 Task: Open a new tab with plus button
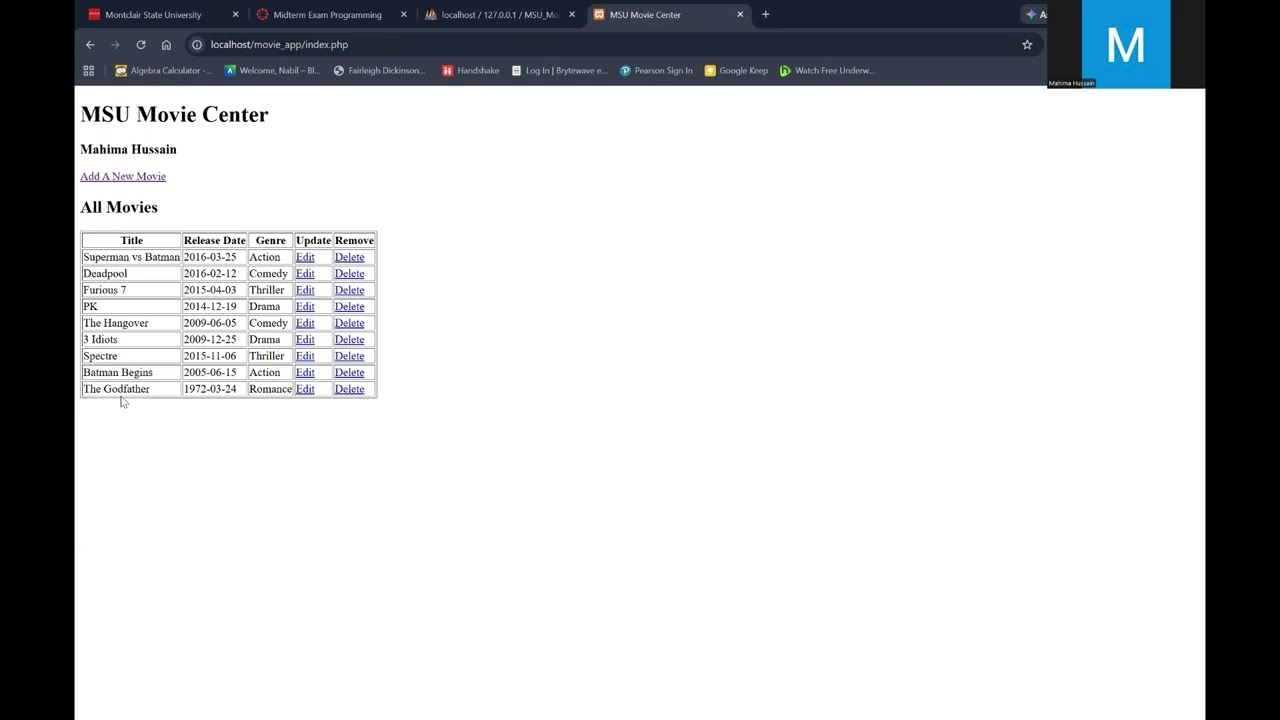click(x=766, y=15)
